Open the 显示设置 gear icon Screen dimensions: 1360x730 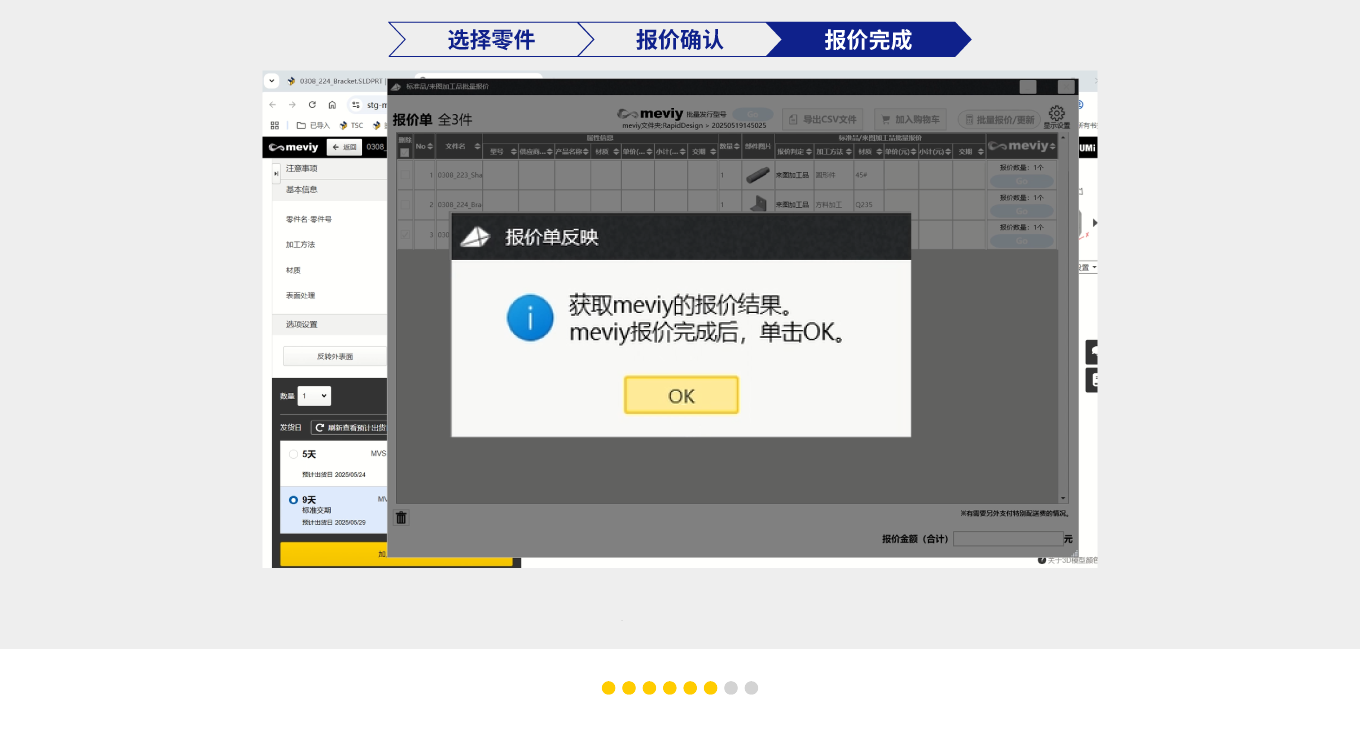(1056, 114)
